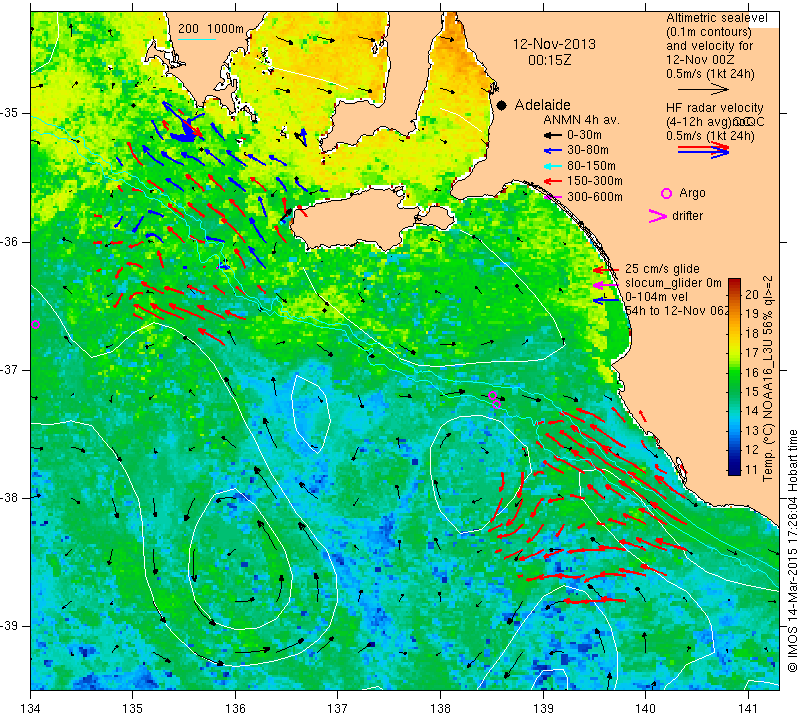This screenshot has width=800, height=720.
Task: Click the Argo legend circle symbol
Action: point(666,193)
